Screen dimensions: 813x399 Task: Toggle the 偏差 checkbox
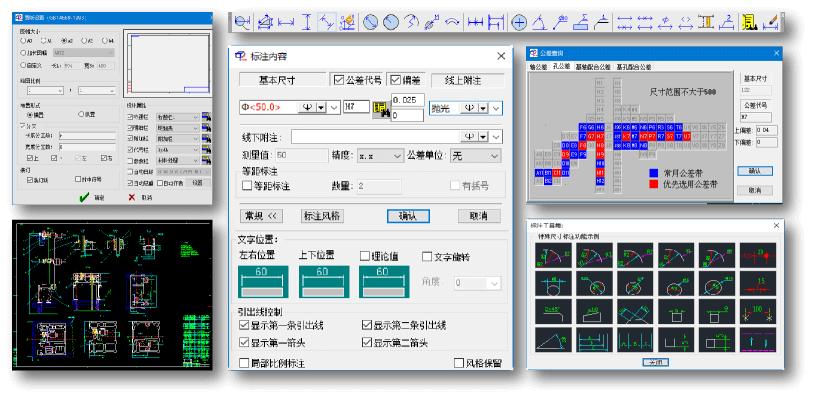point(396,80)
